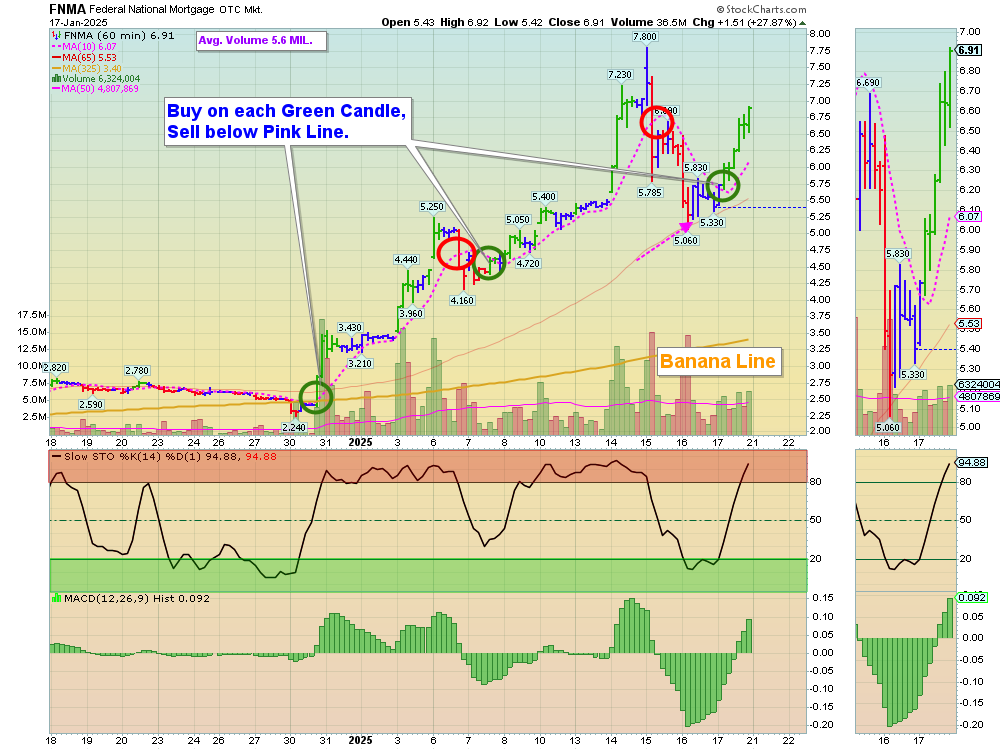Click the 4.720 price label
The height and width of the screenshot is (750, 1000).
pyautogui.click(x=528, y=263)
